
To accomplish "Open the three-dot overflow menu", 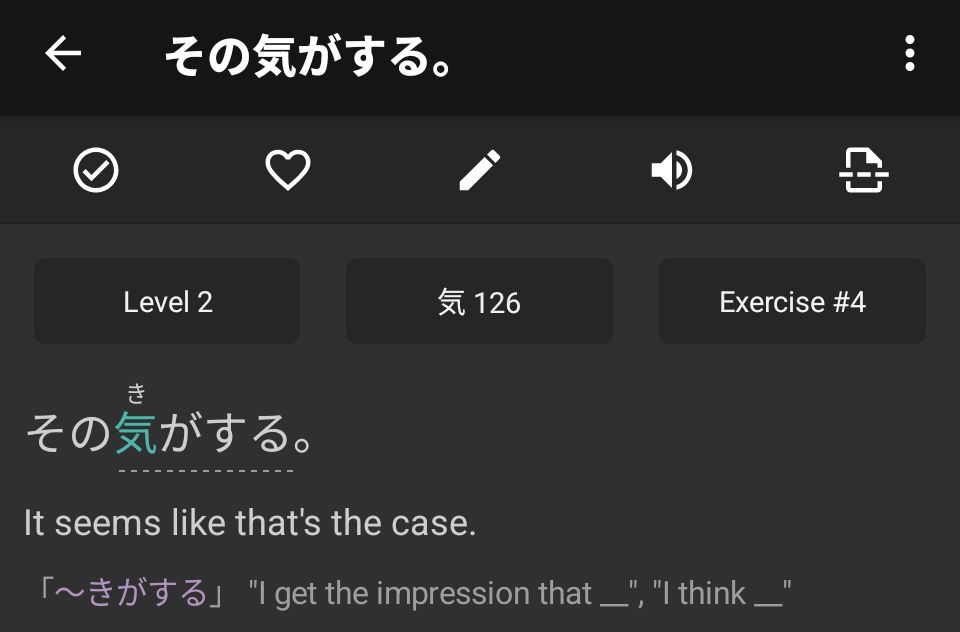I will click(909, 54).
